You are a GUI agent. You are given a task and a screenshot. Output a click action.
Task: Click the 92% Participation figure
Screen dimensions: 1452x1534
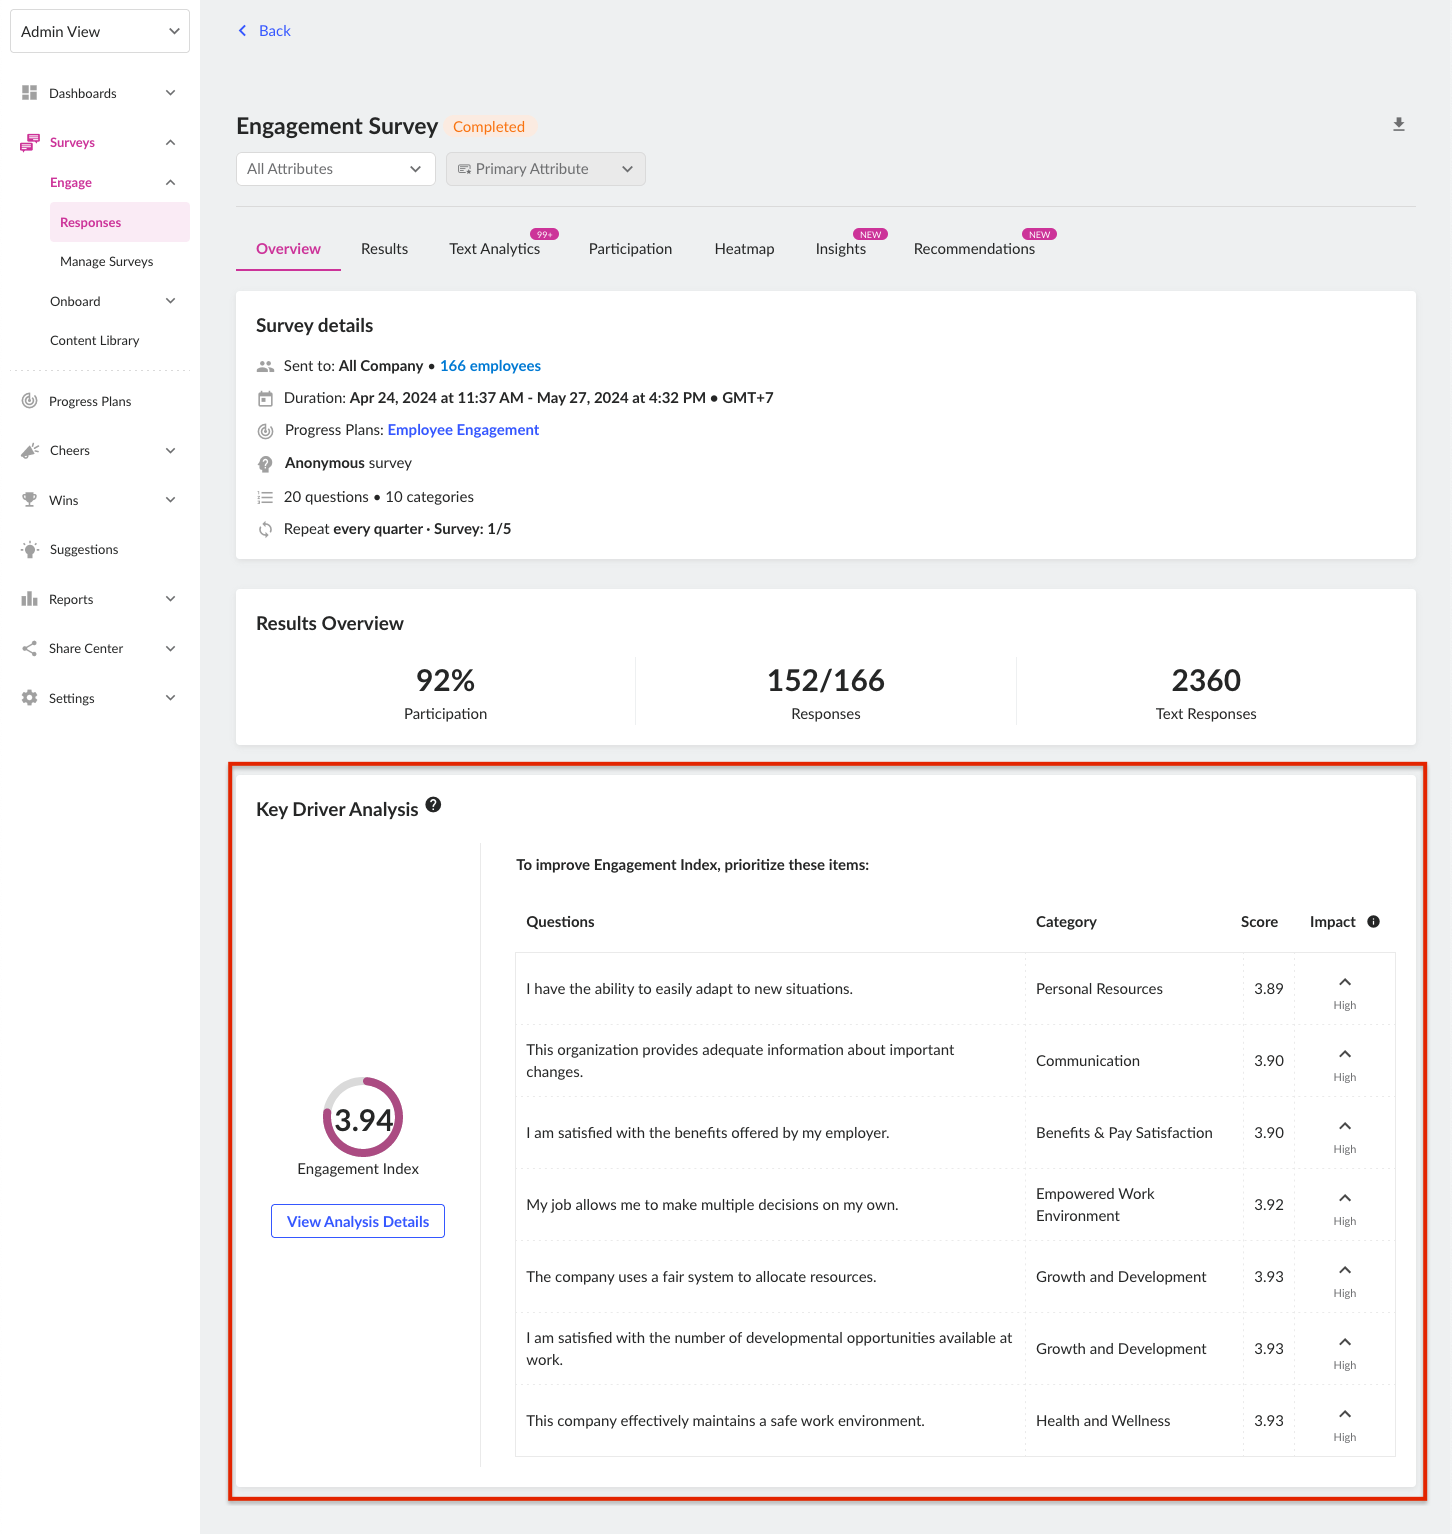(x=445, y=681)
